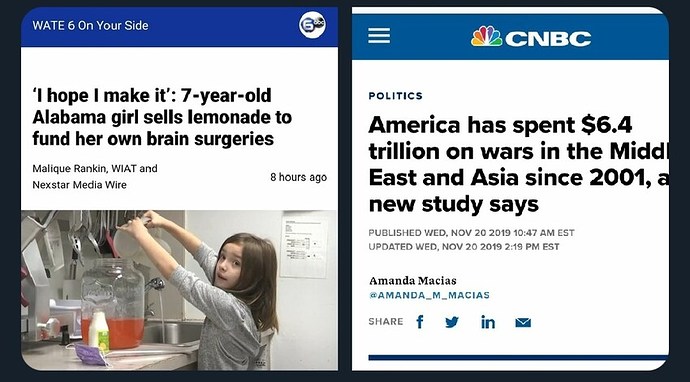Viewport: 690px width, 382px height.
Task: Open the Politics section label
Action: (396, 96)
